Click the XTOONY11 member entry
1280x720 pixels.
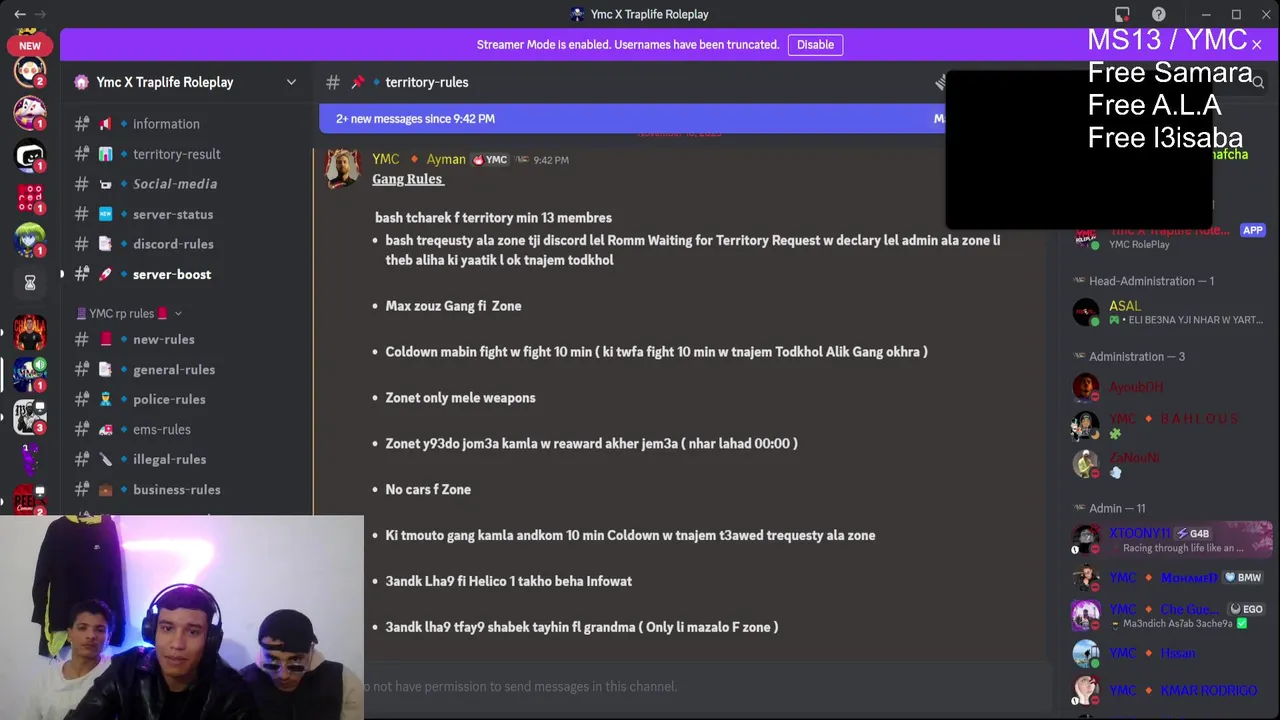[1171, 540]
